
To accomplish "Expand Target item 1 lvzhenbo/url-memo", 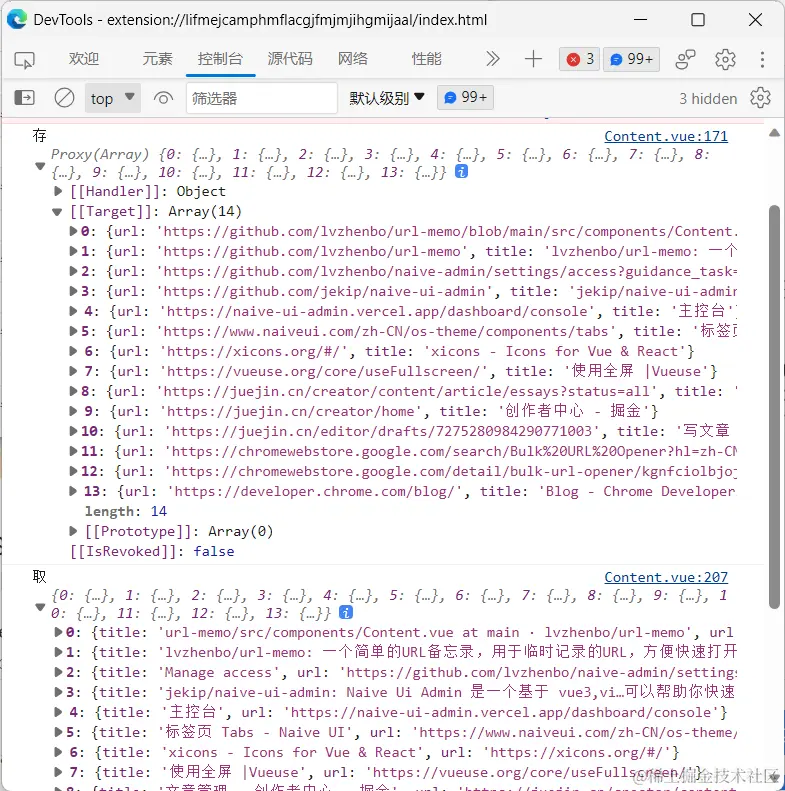I will click(x=74, y=251).
